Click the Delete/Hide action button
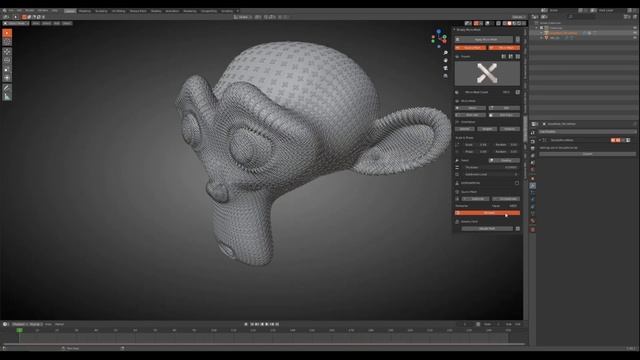Image resolution: width=640 pixels, height=360 pixels. coord(487,229)
